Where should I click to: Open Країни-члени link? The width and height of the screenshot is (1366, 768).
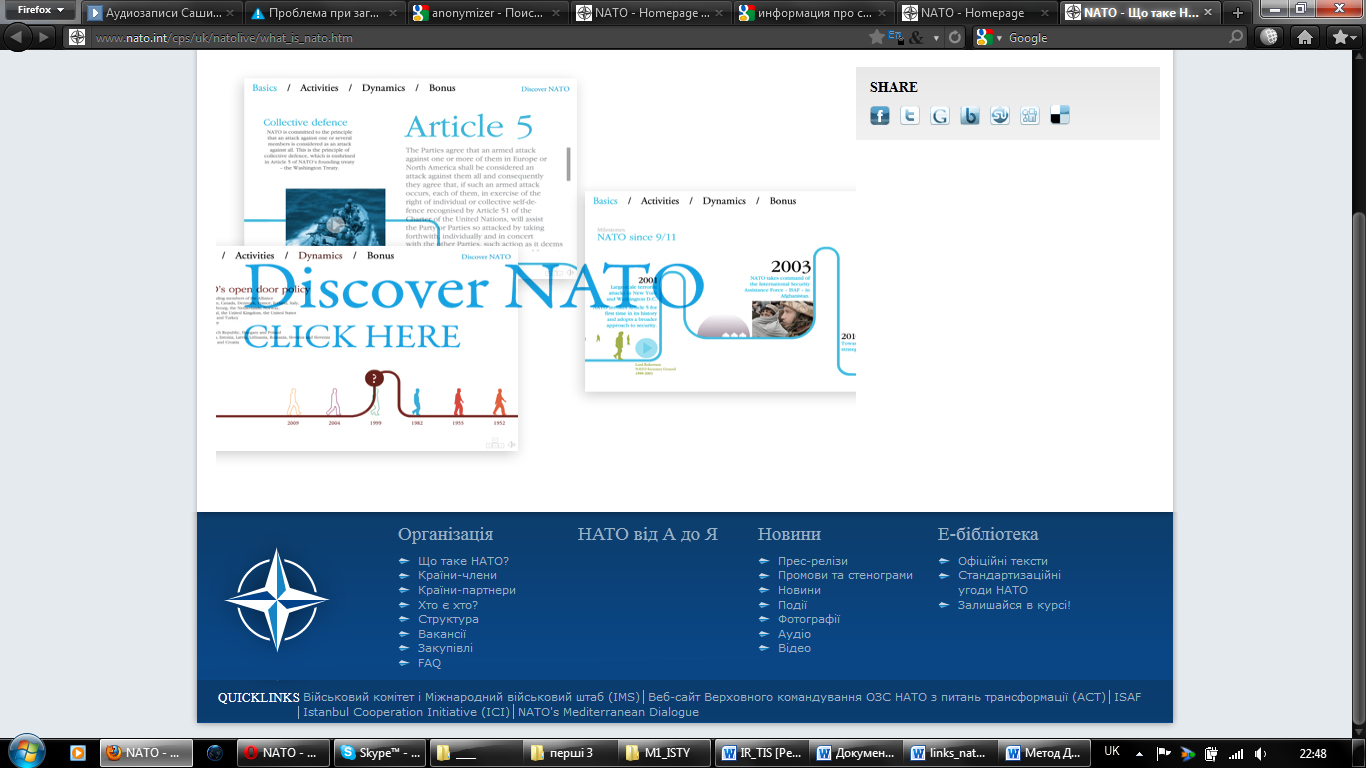click(457, 575)
